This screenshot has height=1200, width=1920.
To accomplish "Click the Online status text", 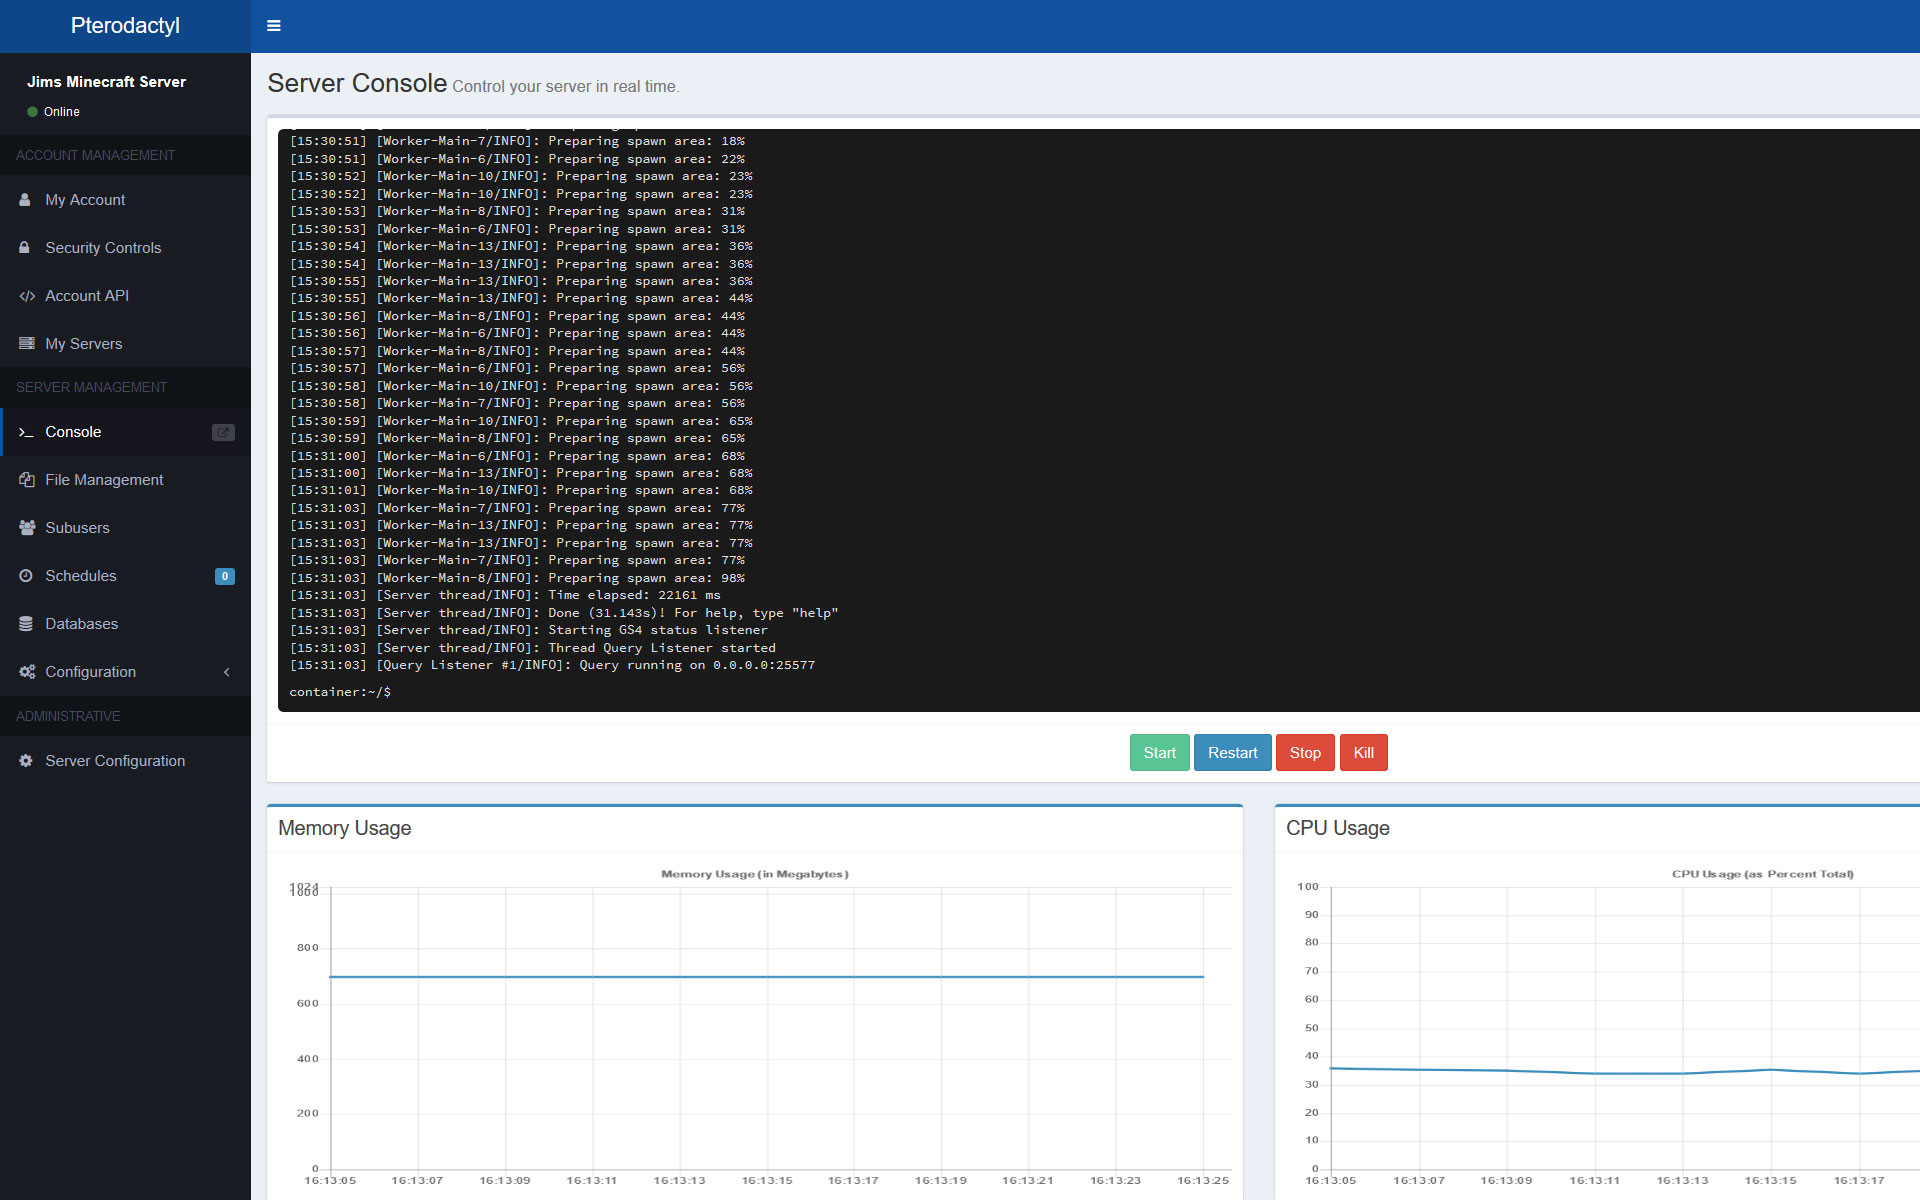I will [x=61, y=112].
